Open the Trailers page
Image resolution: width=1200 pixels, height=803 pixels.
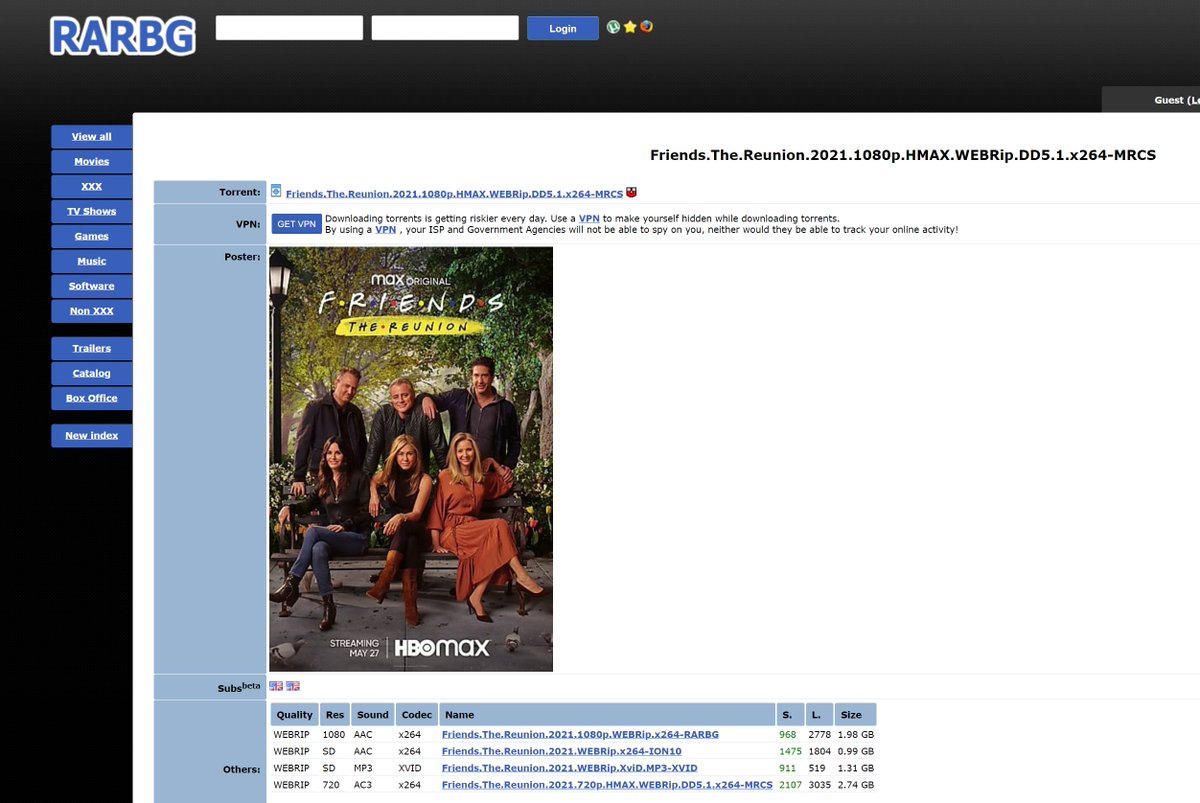[92, 348]
